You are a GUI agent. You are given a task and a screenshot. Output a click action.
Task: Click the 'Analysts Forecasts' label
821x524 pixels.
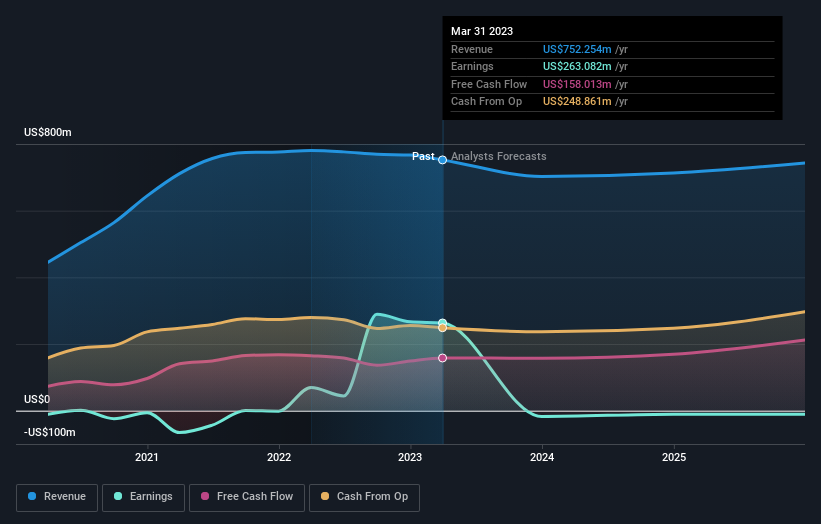[498, 156]
